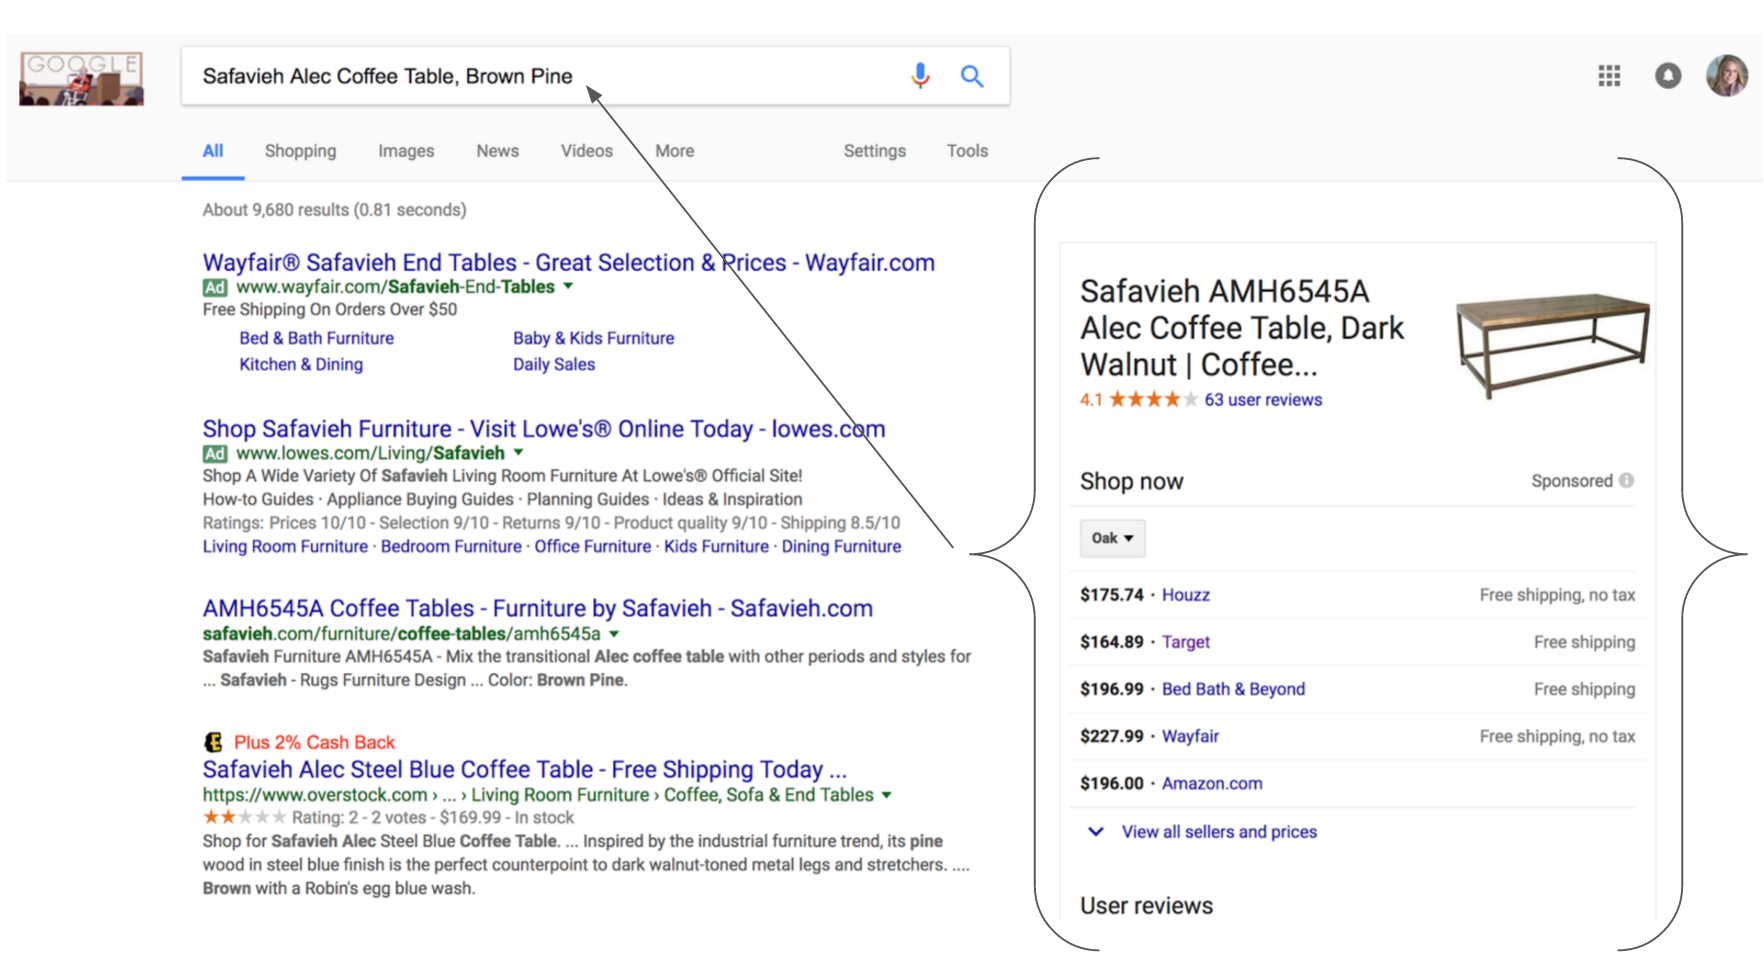Start voice search with microphone icon
This screenshot has width=1764, height=976.
pyautogui.click(x=920, y=76)
